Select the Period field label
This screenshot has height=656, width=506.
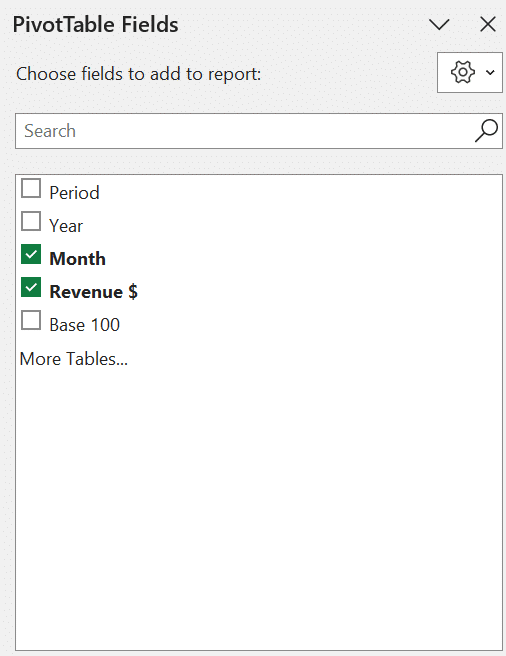click(x=74, y=193)
